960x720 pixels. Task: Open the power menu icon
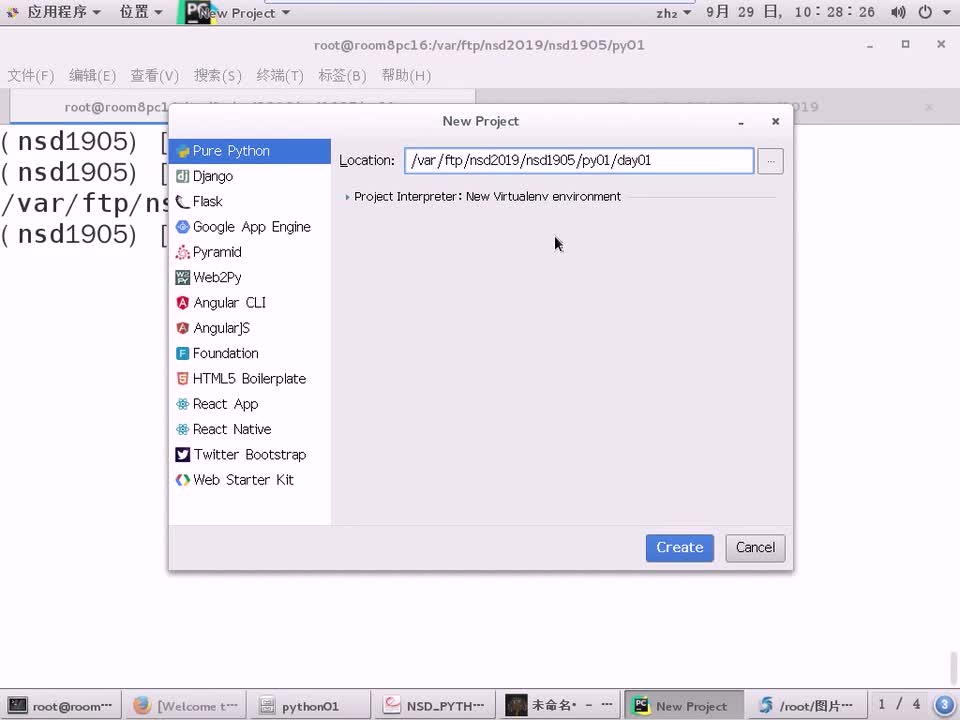coord(925,12)
